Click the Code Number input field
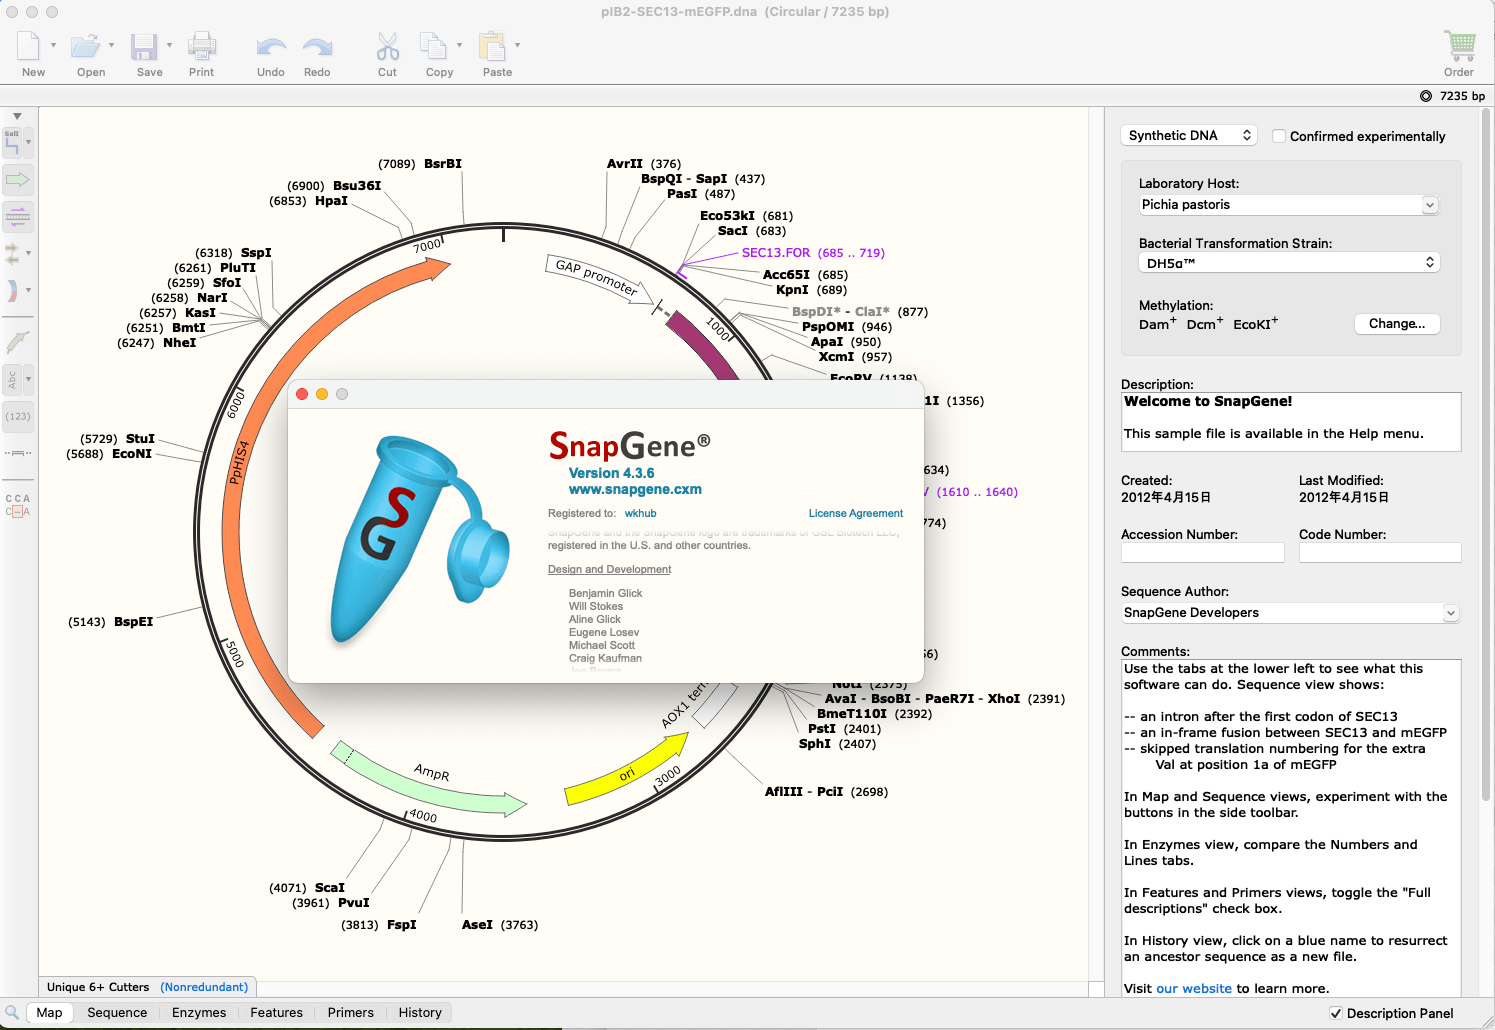Viewport: 1495px width, 1030px height. pos(1380,552)
